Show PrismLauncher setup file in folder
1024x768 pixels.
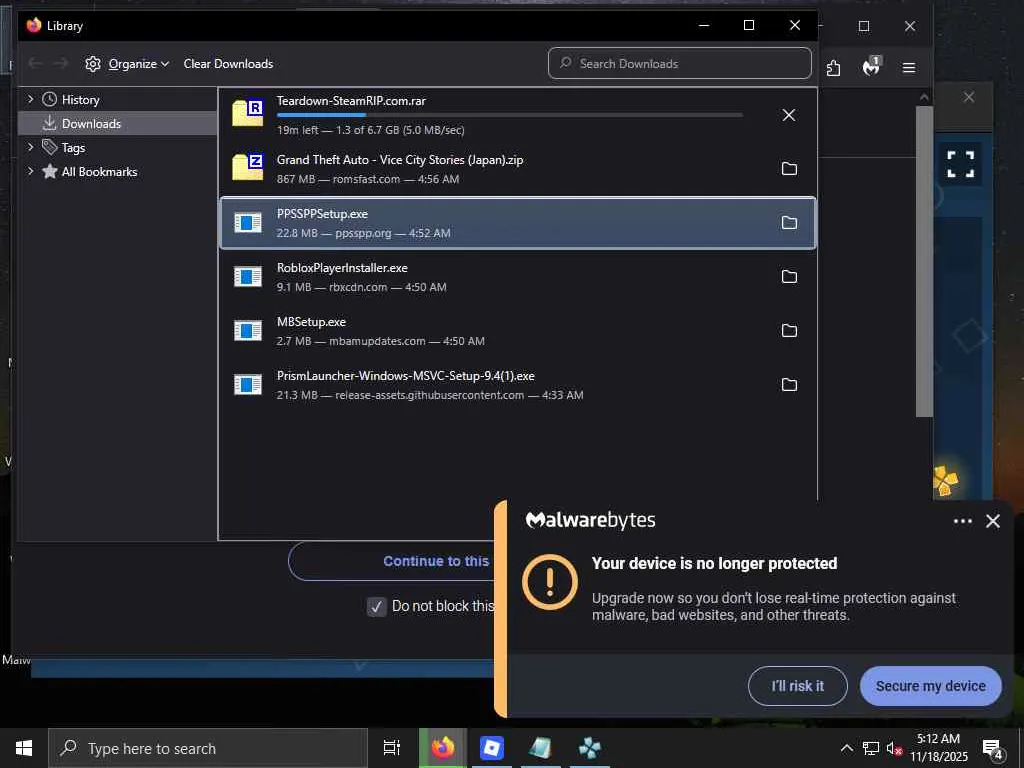tap(789, 385)
